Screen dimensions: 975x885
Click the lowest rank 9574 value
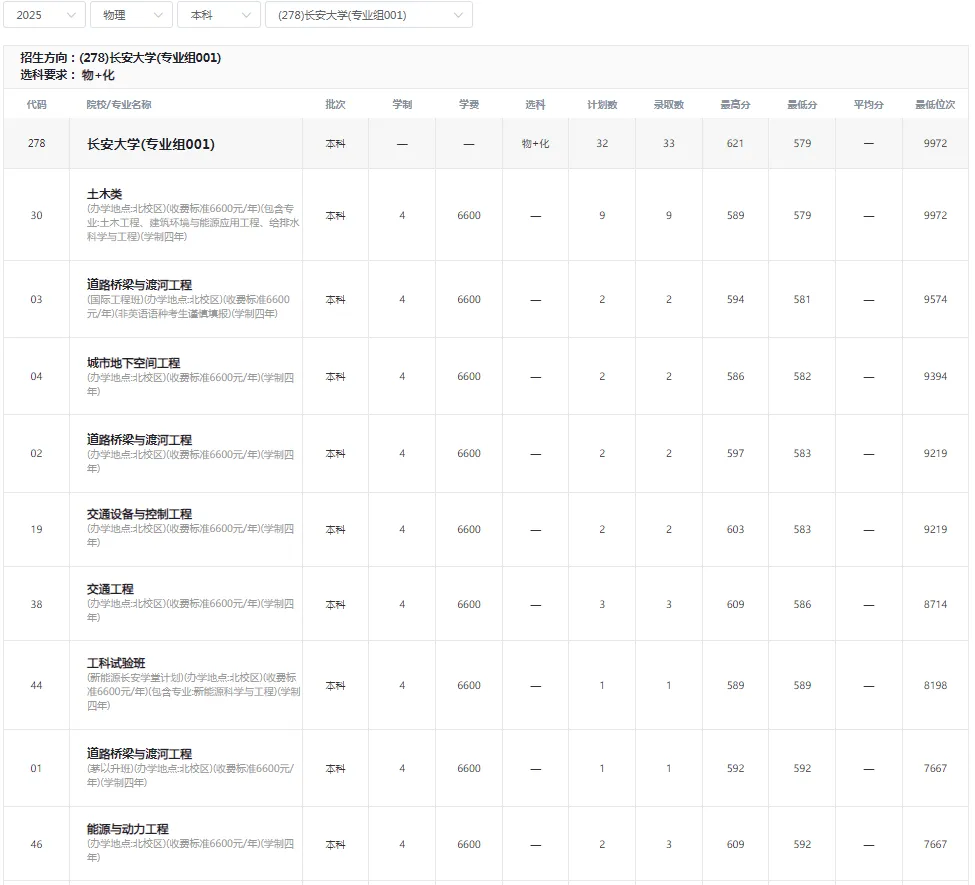[935, 299]
